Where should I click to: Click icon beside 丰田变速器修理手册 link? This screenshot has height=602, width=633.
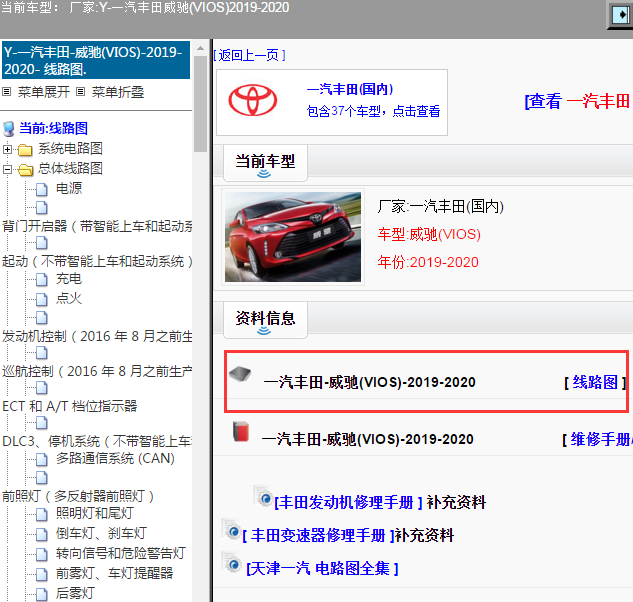(x=231, y=529)
